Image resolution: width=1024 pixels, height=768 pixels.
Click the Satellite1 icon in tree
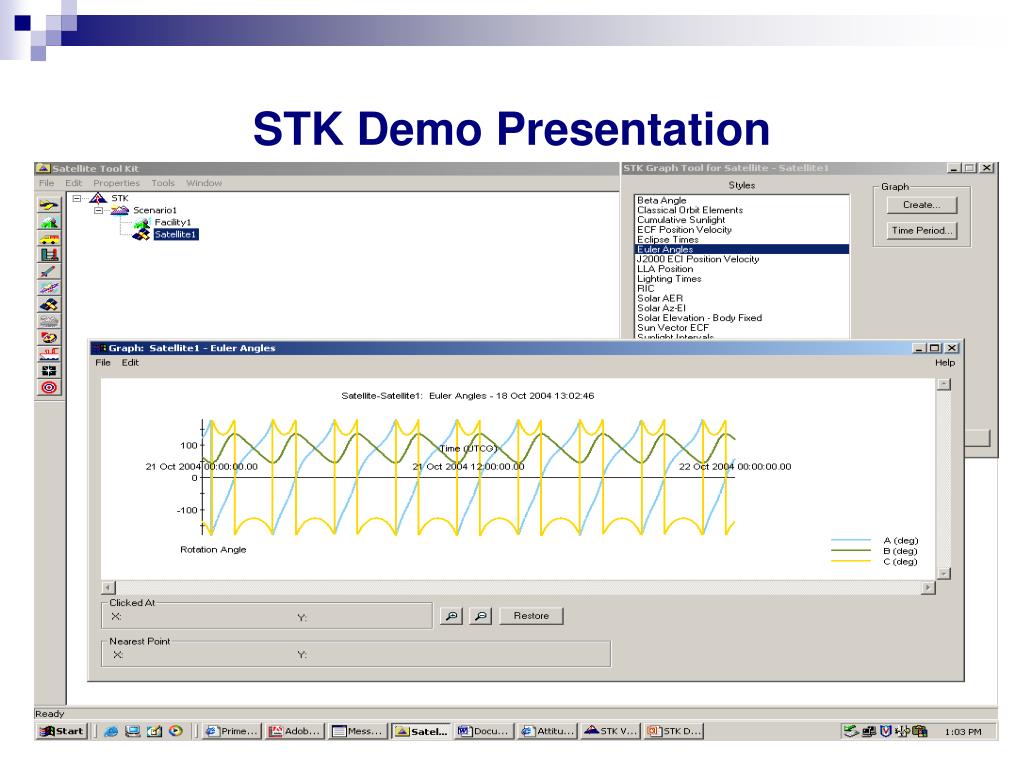point(142,234)
